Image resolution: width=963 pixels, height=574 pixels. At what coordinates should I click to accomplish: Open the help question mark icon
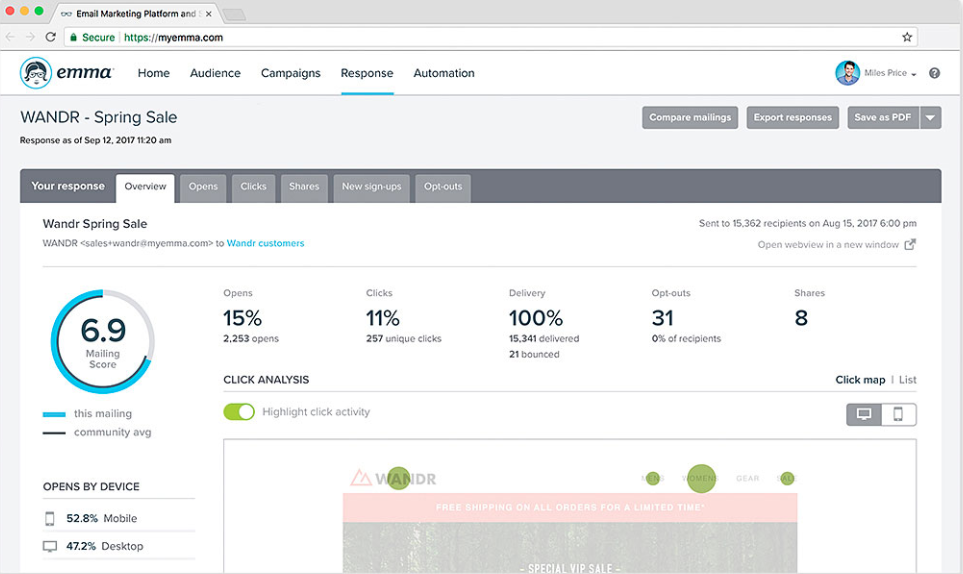click(x=934, y=73)
